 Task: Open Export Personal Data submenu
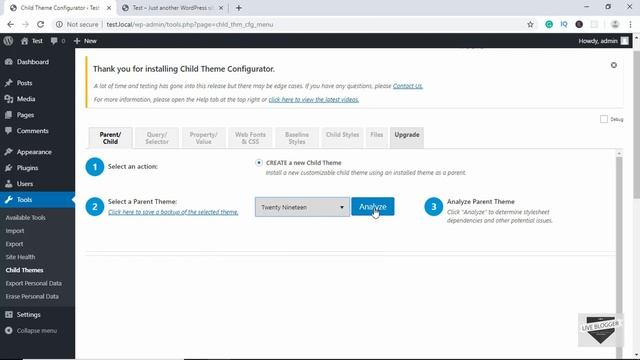tap(33, 283)
